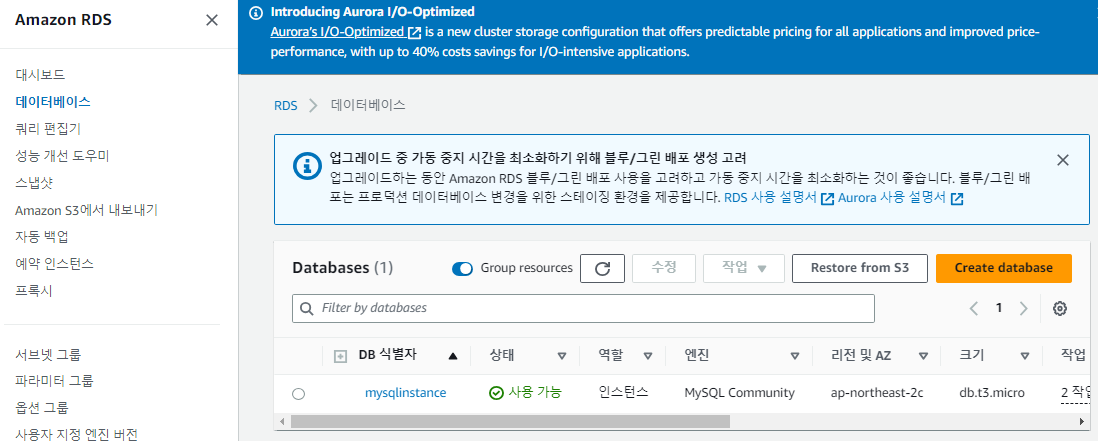Open 파라미터 그룹 in the sidebar
The width and height of the screenshot is (1098, 441).
click(x=55, y=381)
